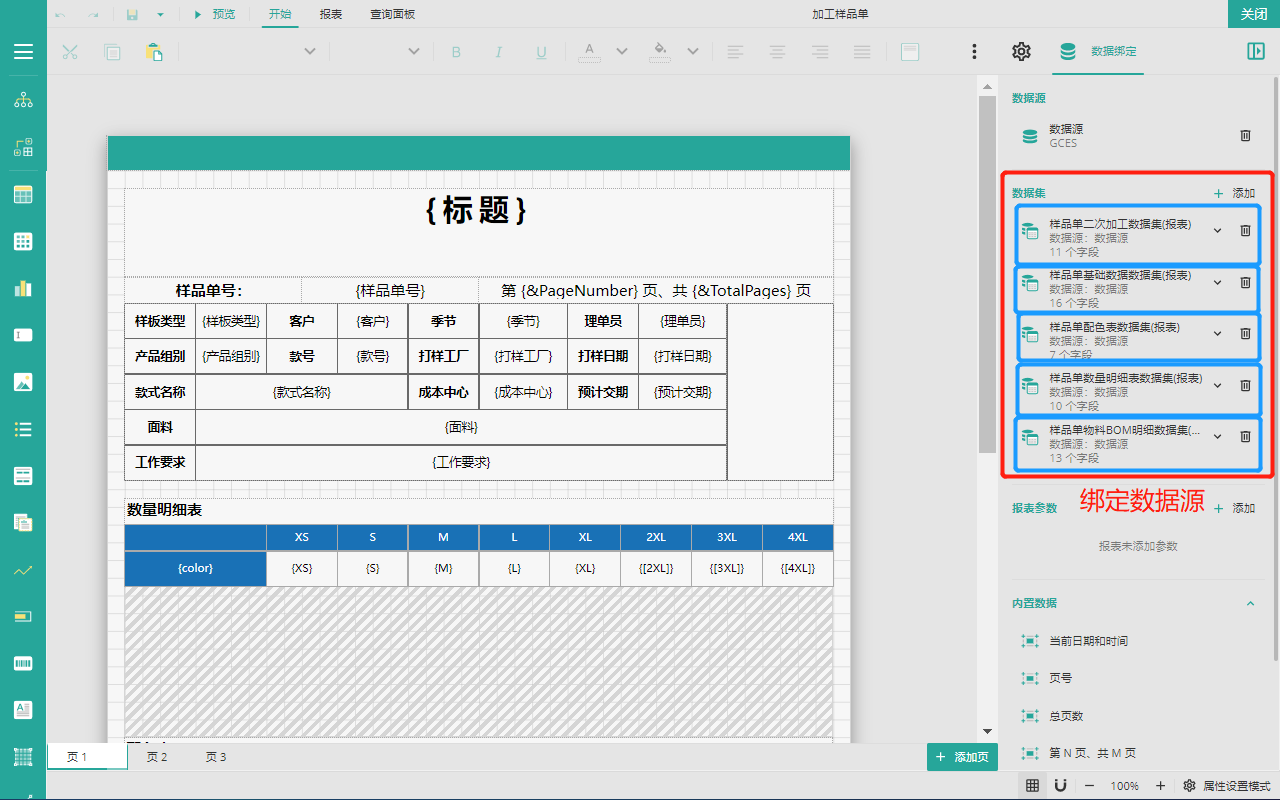Click the zoom in plus button

coord(1160,786)
